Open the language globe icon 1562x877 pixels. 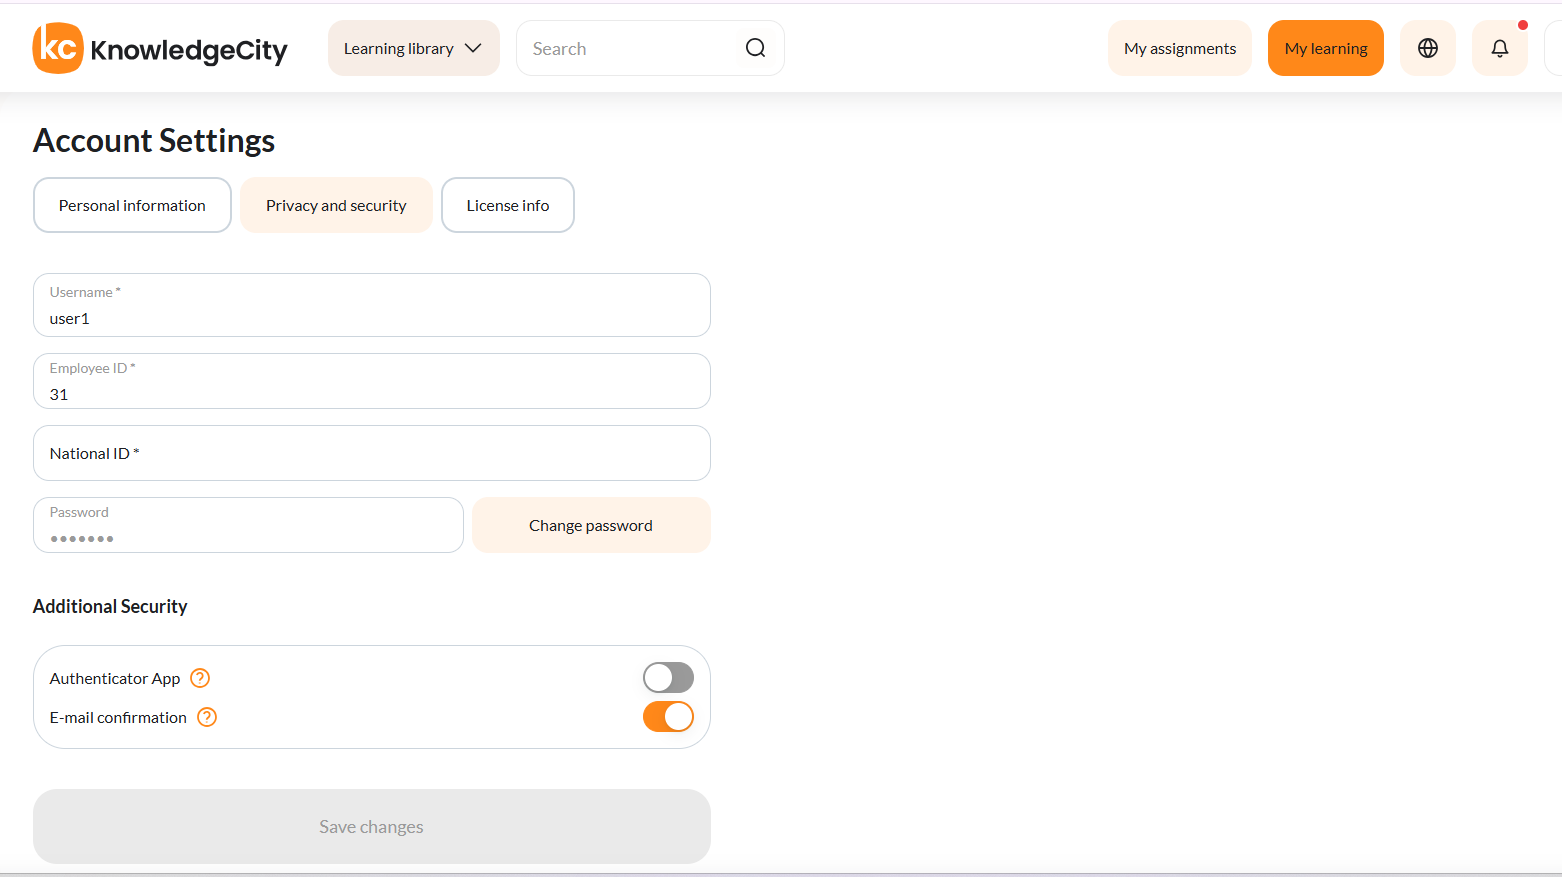1428,48
